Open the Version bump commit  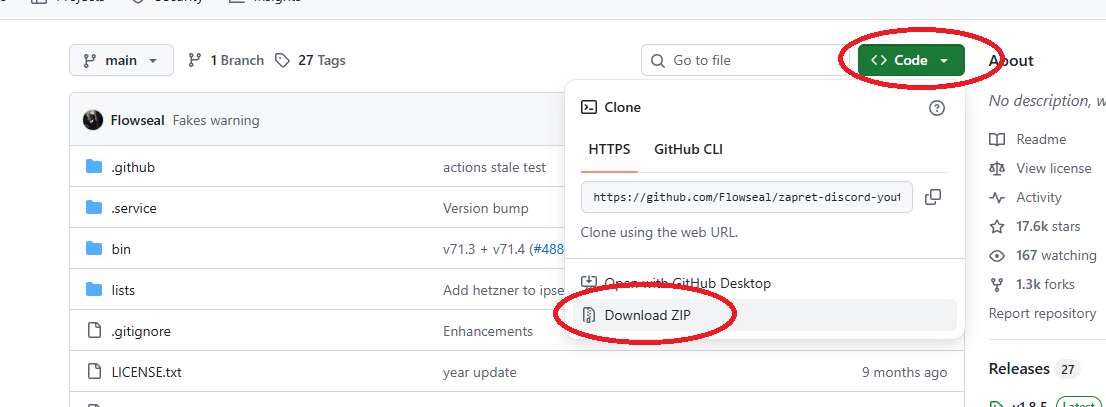(485, 209)
